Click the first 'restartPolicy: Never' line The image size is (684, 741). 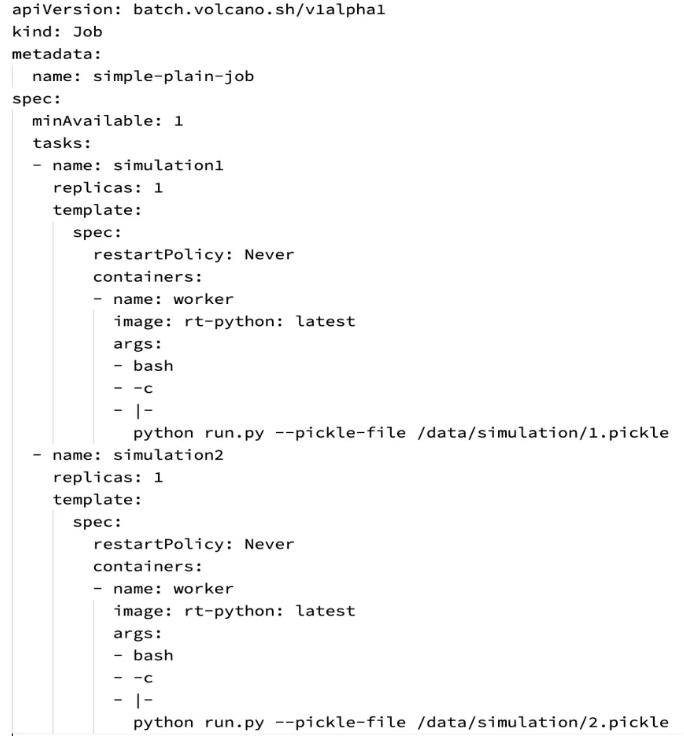click(x=193, y=255)
